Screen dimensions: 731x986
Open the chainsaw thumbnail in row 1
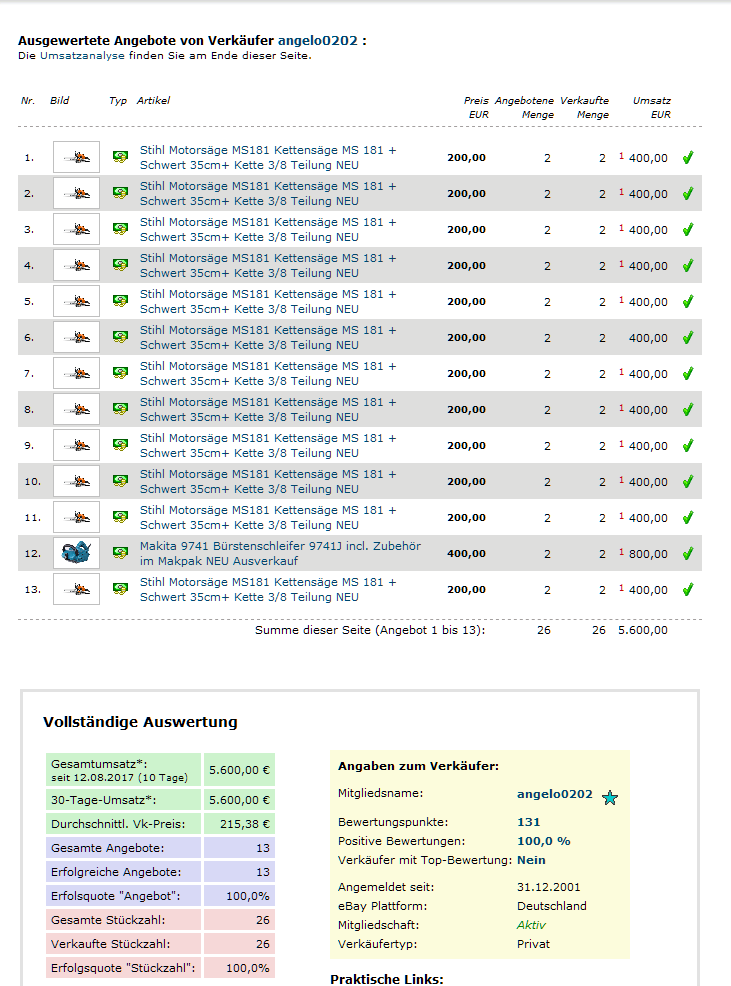point(76,157)
